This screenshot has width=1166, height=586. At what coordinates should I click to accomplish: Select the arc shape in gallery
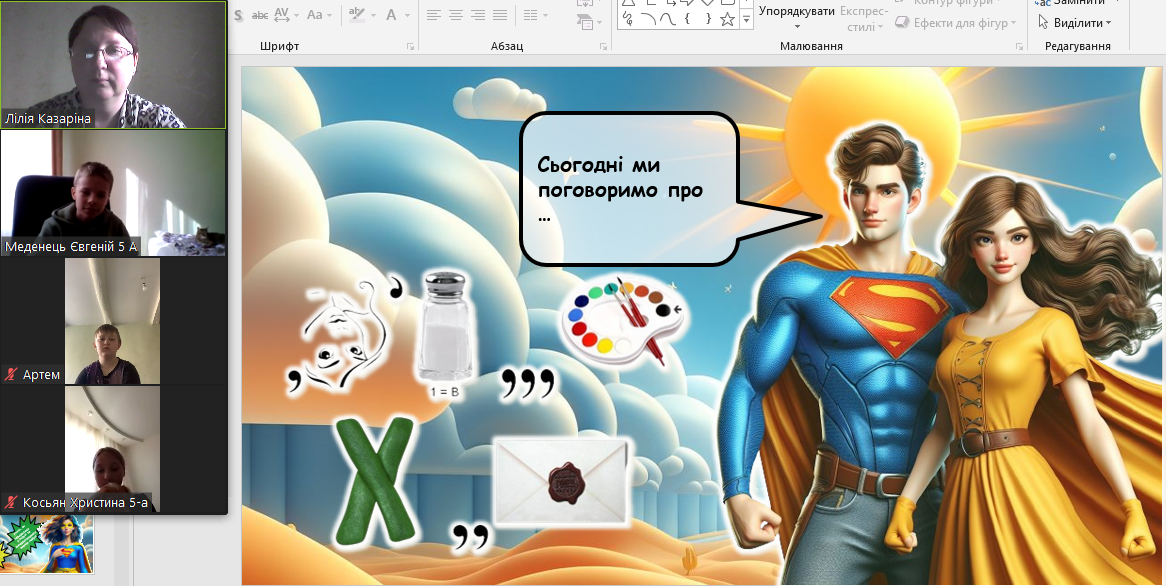(x=648, y=19)
